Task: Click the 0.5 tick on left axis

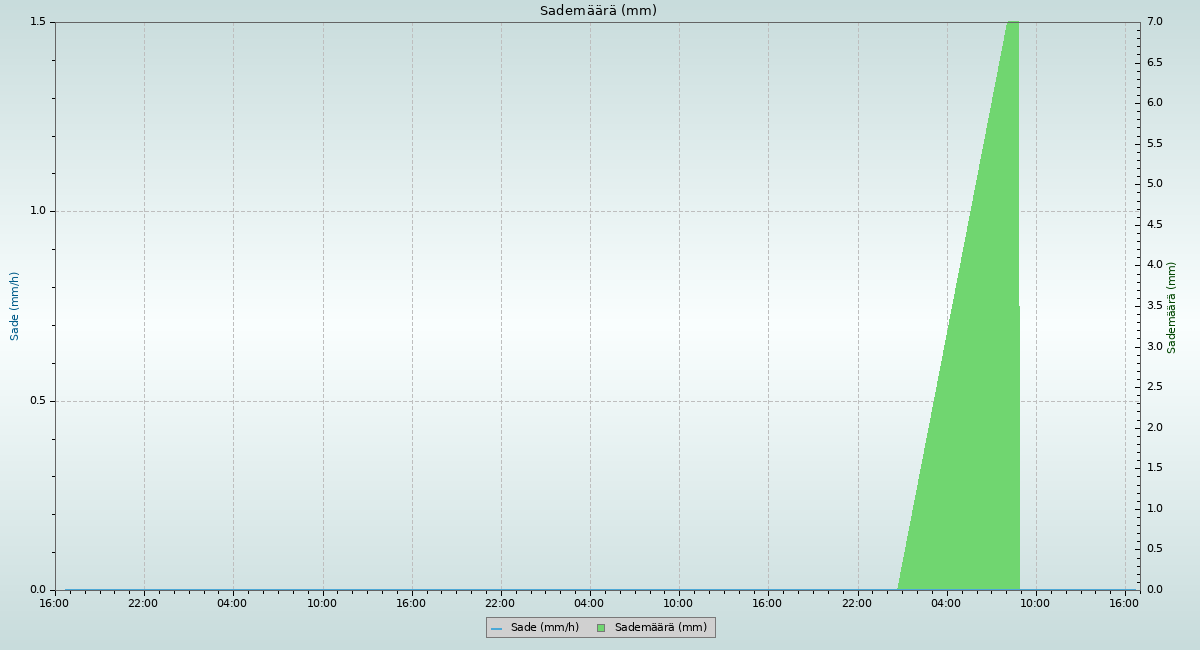Action: 39,401
